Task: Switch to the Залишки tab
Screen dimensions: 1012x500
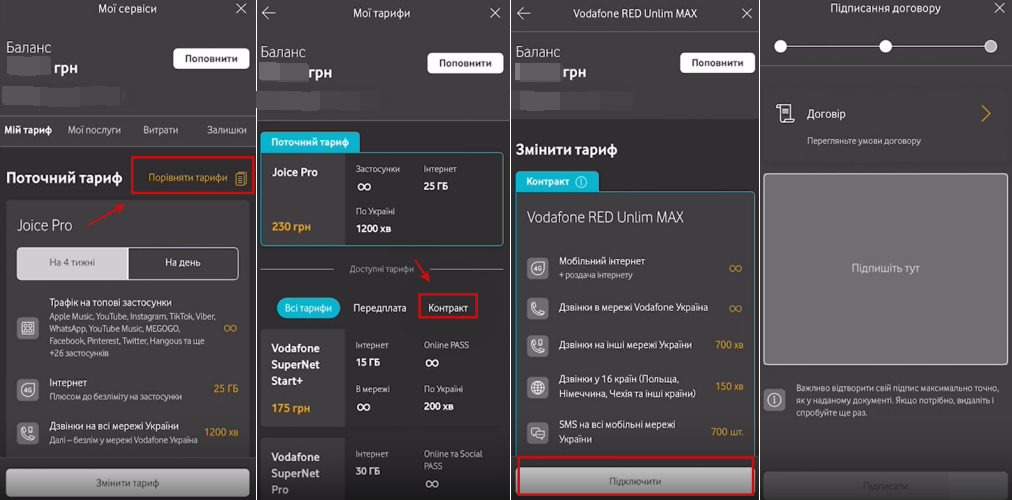Action: pyautogui.click(x=227, y=130)
